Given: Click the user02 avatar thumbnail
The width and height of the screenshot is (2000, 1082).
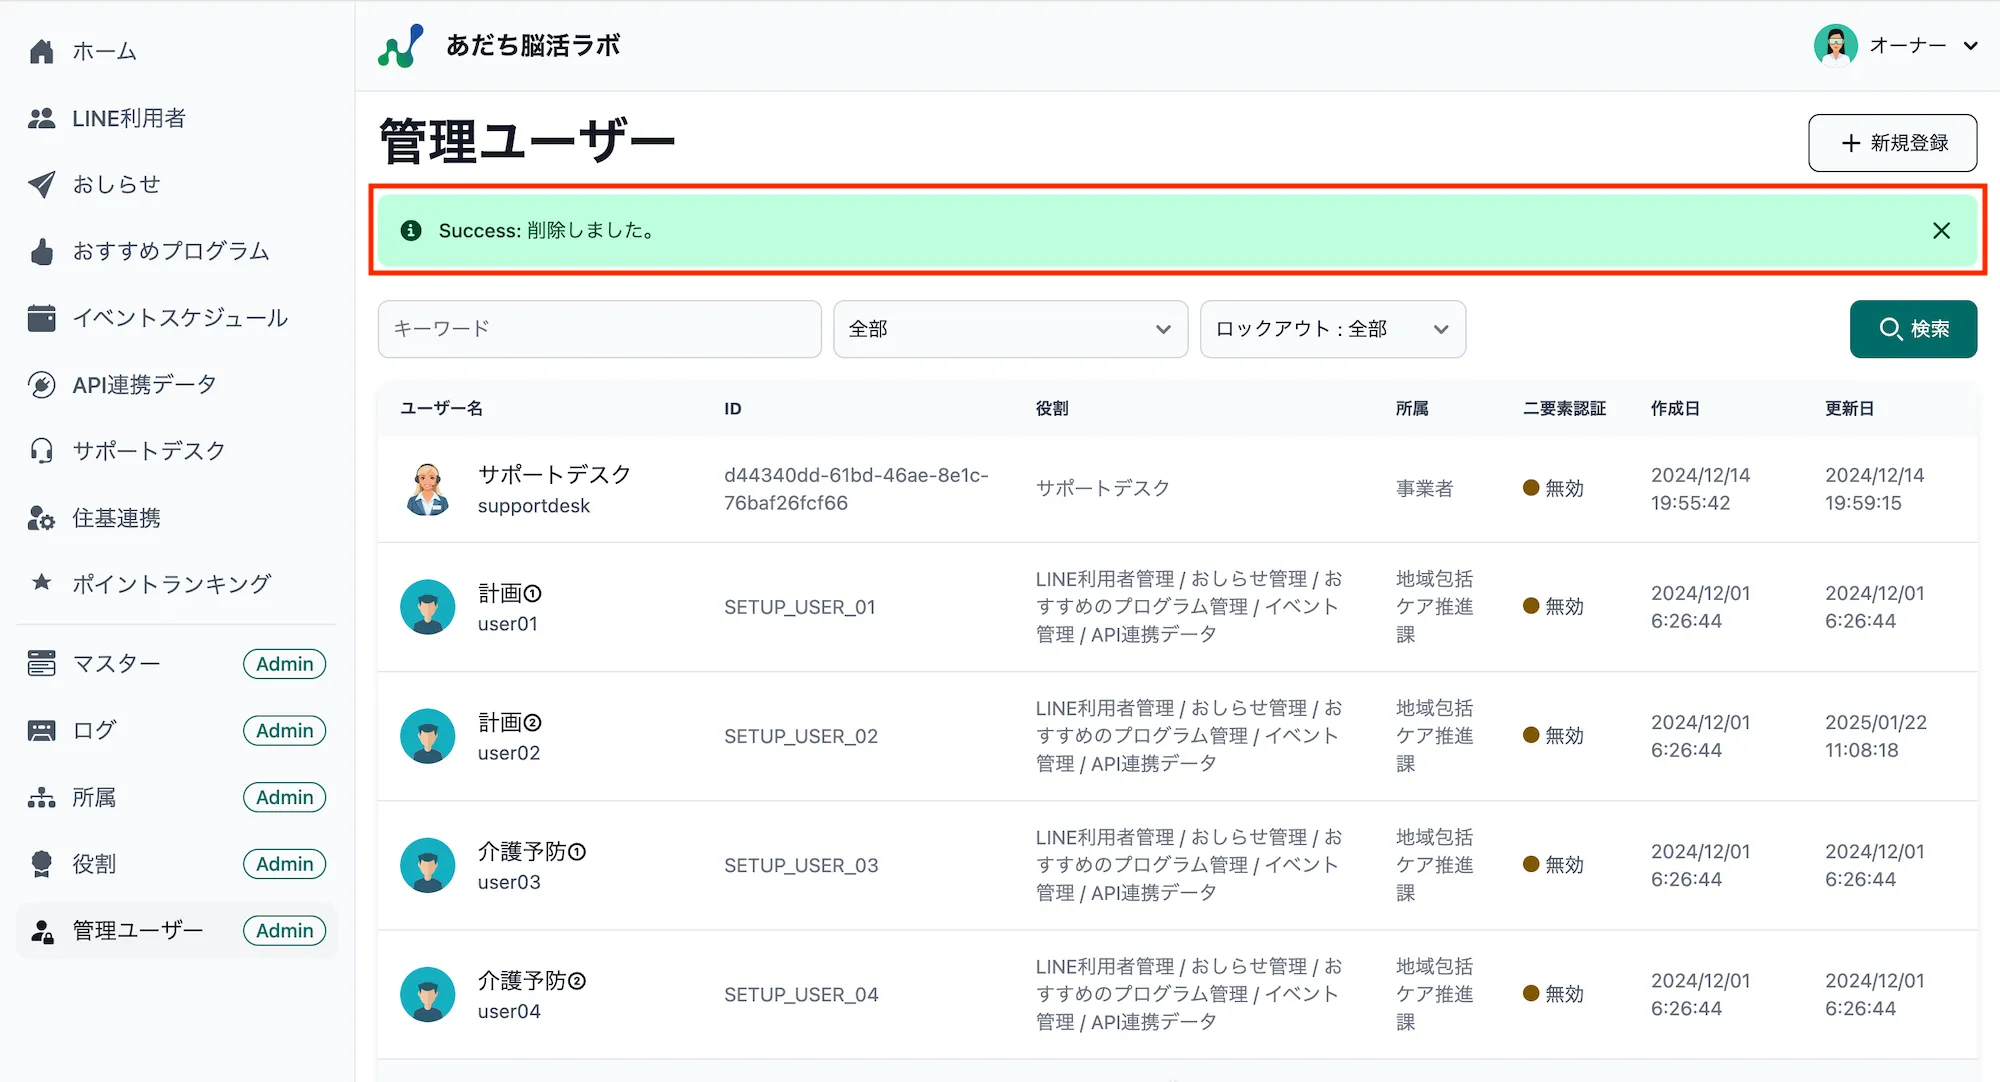Looking at the screenshot, I should (427, 736).
